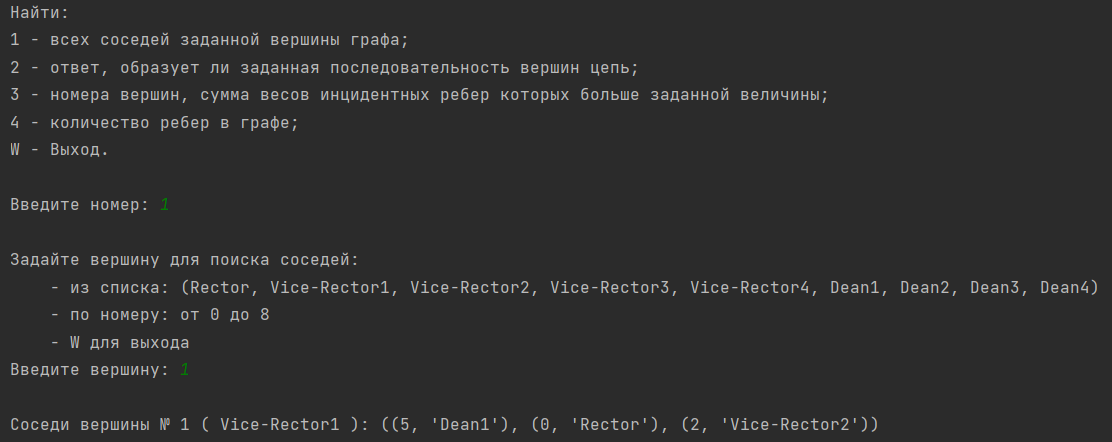Click 'Vice-Rector1' in the vertex list
This screenshot has height=442, width=1112.
pos(330,287)
